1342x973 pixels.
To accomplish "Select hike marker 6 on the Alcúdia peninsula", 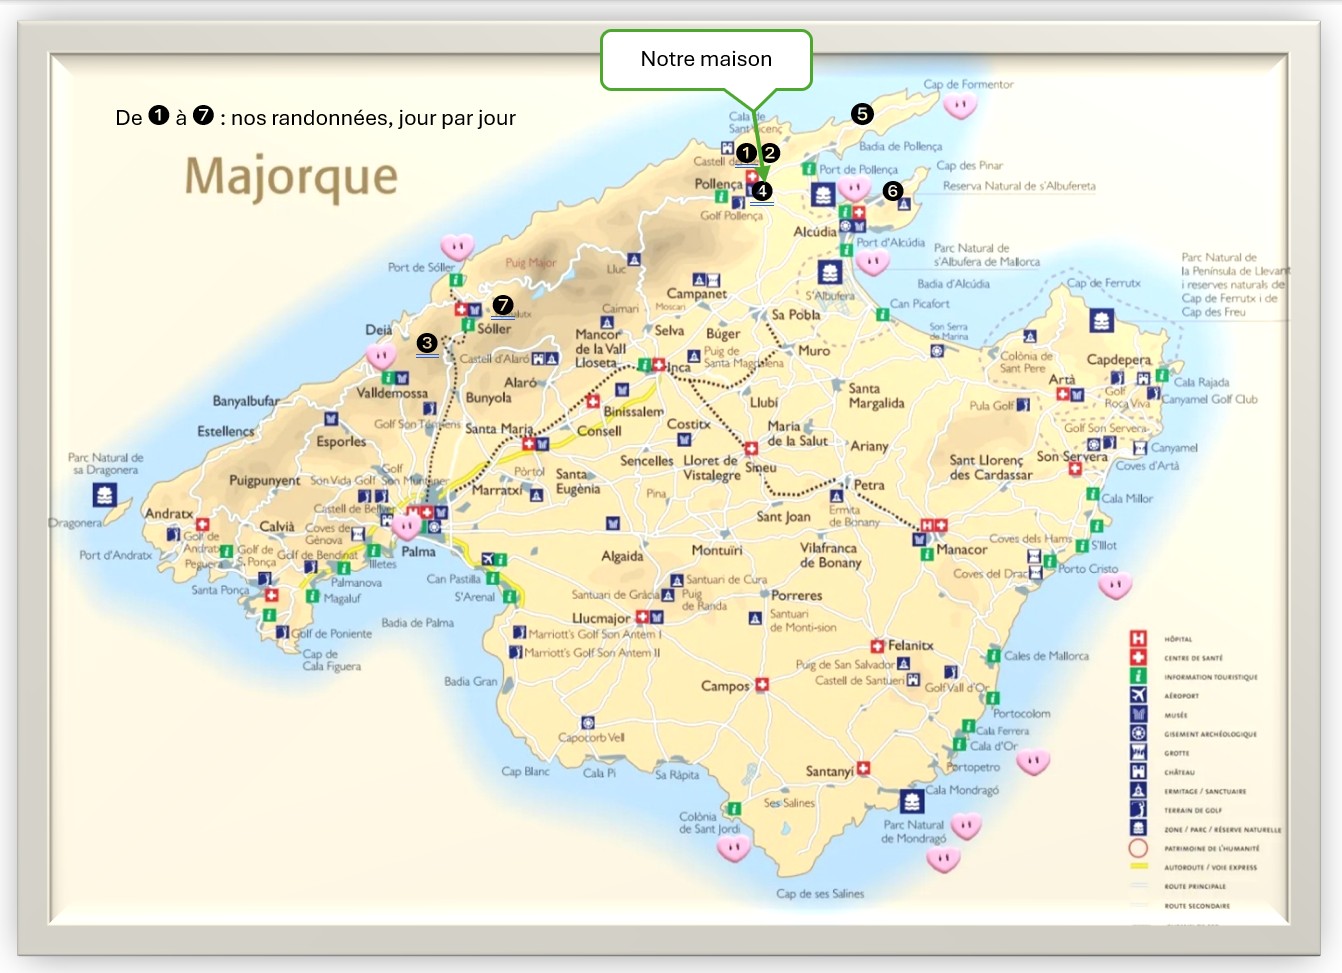I will (x=892, y=191).
